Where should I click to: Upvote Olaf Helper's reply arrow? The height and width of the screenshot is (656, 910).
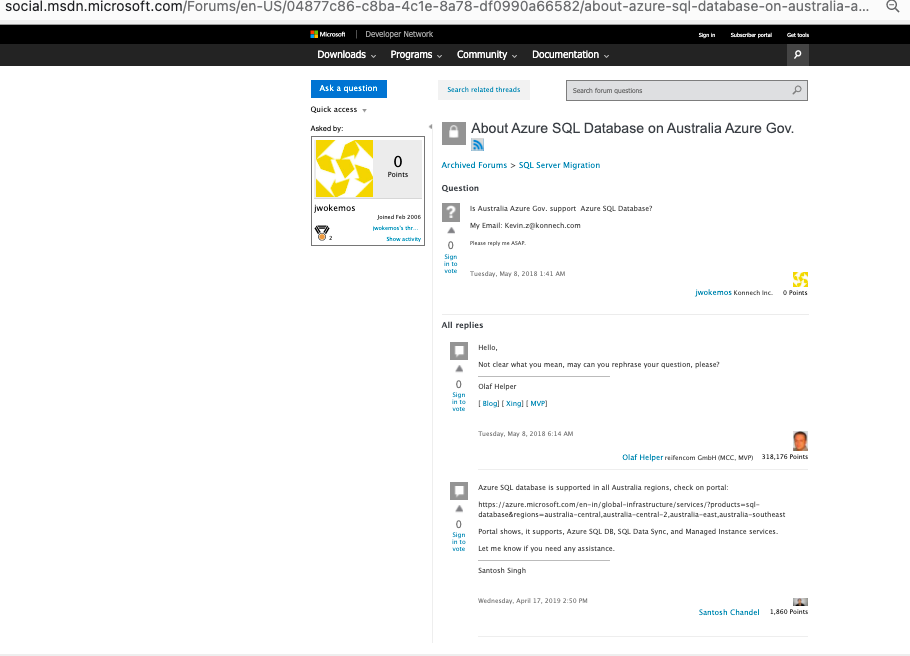pyautogui.click(x=459, y=369)
